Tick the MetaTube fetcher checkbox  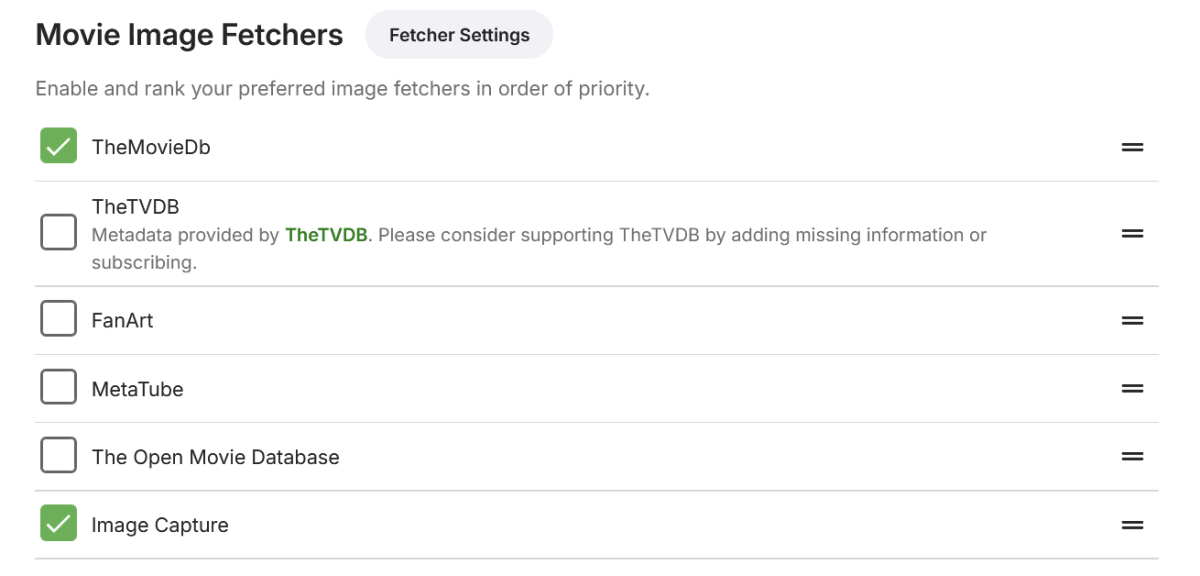coord(58,389)
